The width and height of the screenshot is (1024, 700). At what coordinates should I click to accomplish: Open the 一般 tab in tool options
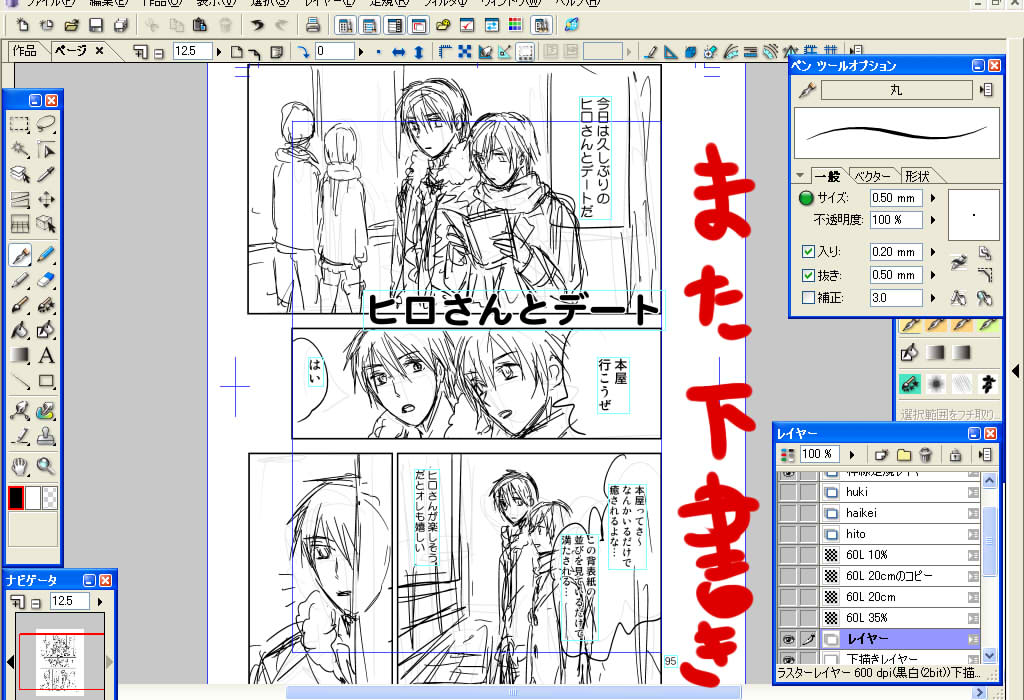pyautogui.click(x=828, y=176)
